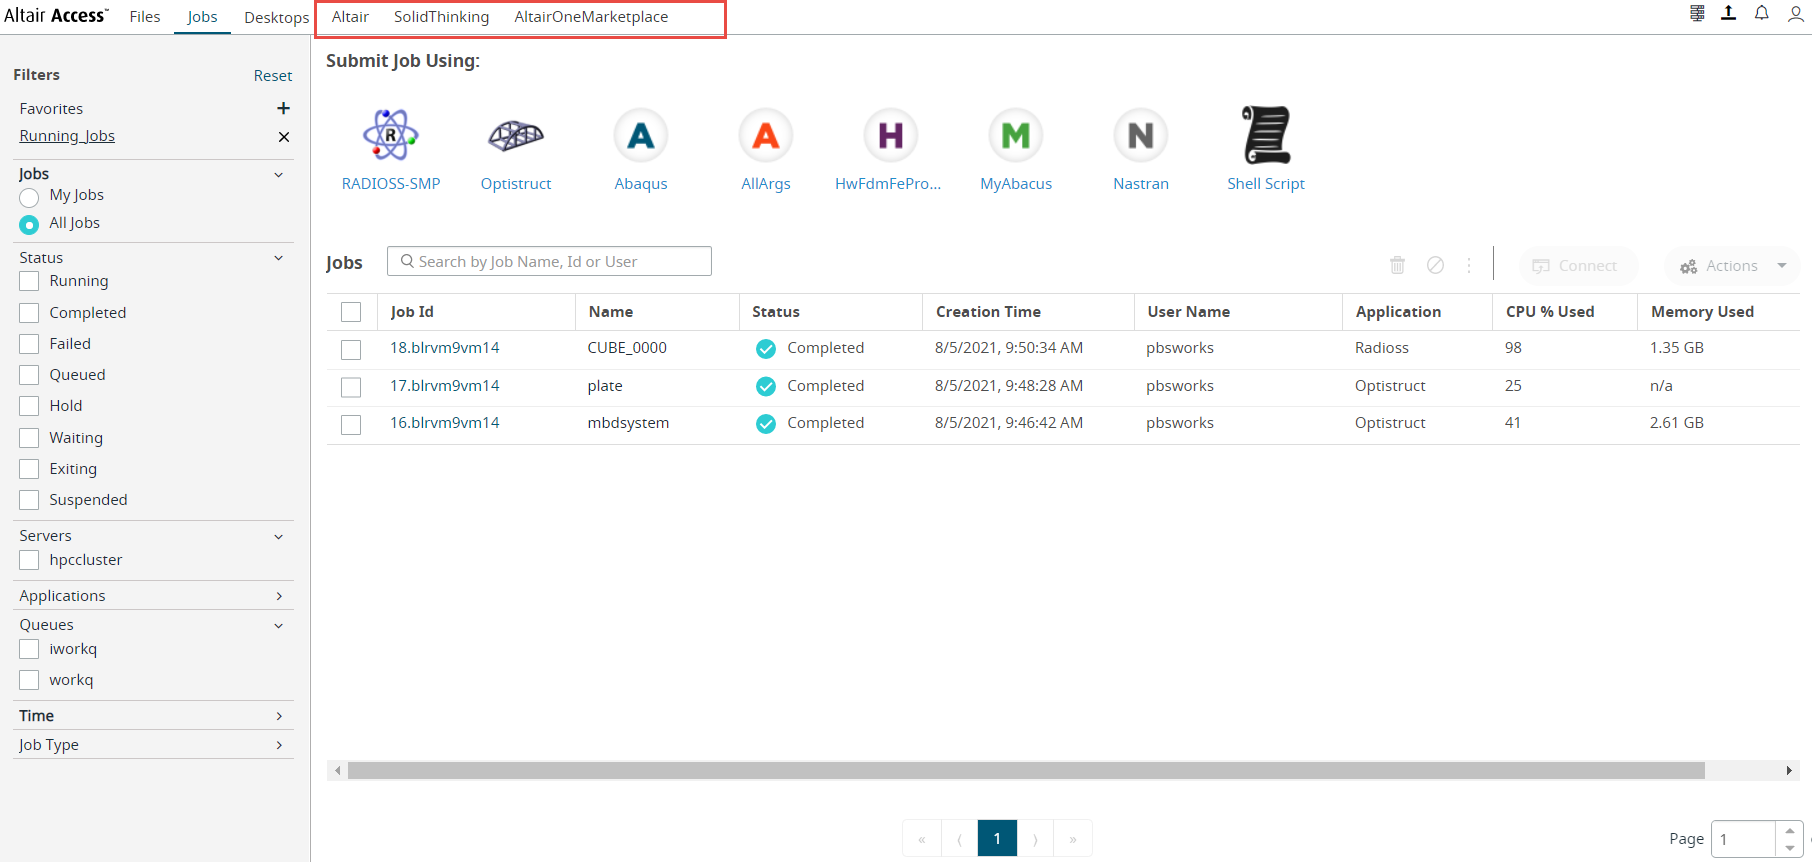Open job 16.blrvm9vm14 details
Image resolution: width=1812 pixels, height=862 pixels.
coord(445,423)
